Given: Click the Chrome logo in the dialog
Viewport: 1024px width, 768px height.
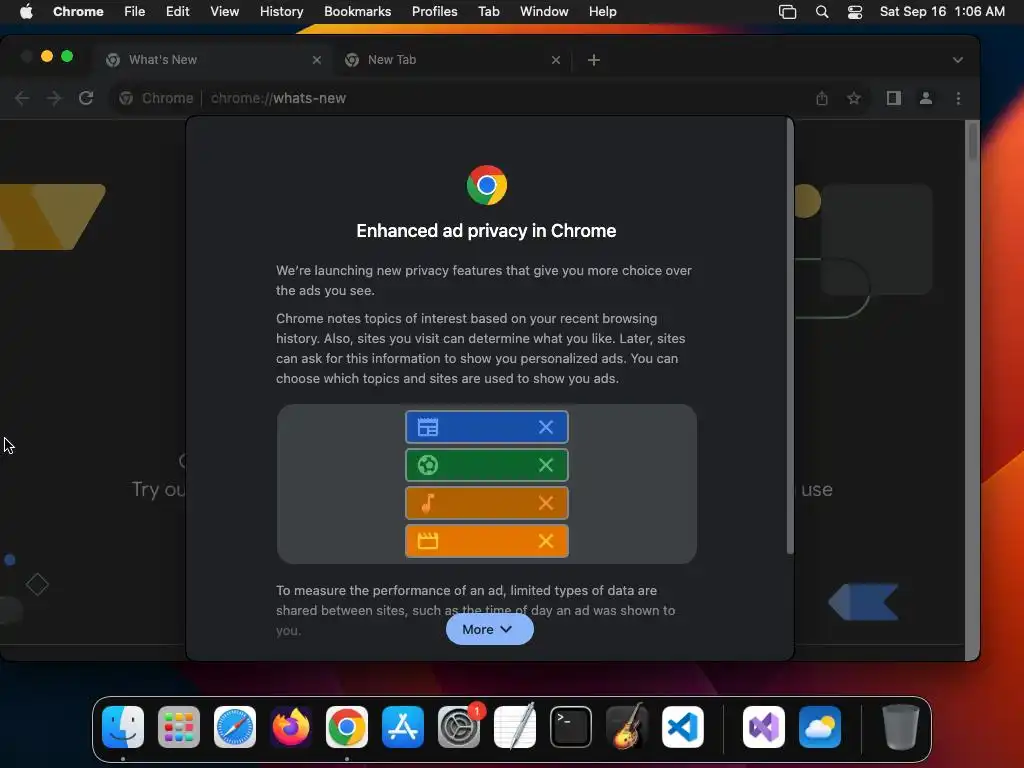Looking at the screenshot, I should pos(487,185).
